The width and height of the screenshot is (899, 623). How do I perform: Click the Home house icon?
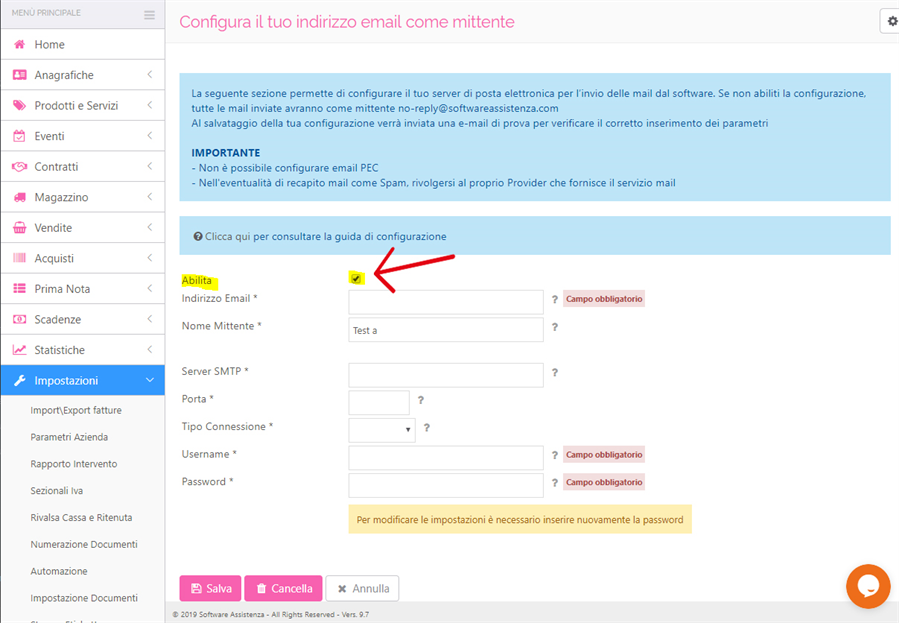[19, 44]
